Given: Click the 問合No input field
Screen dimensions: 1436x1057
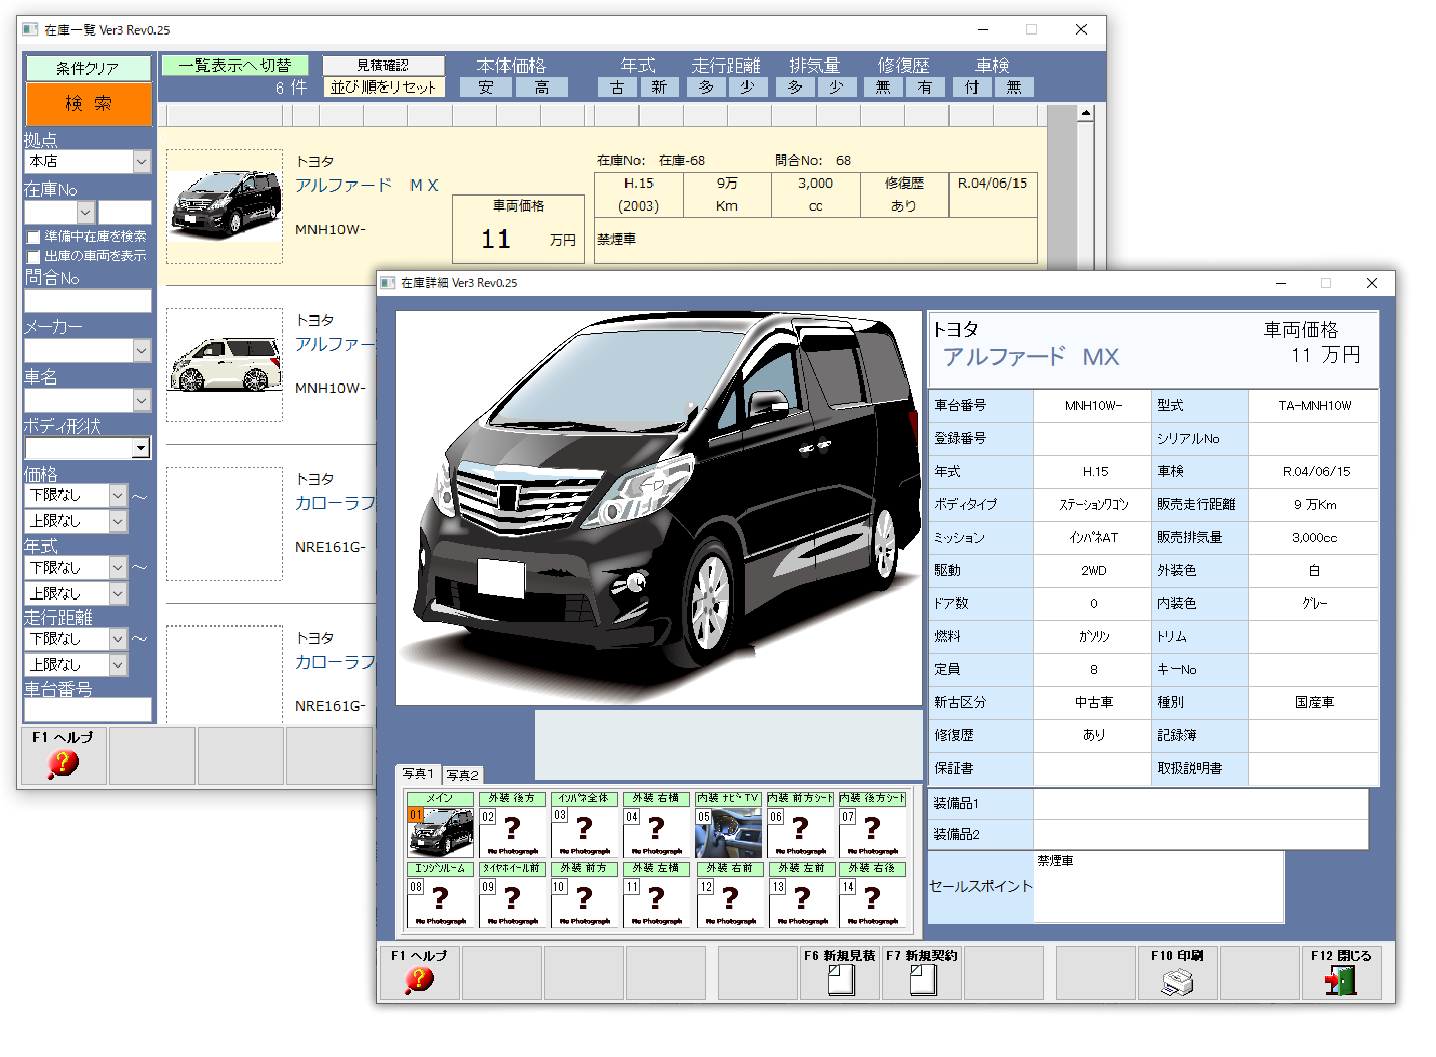Looking at the screenshot, I should (88, 301).
